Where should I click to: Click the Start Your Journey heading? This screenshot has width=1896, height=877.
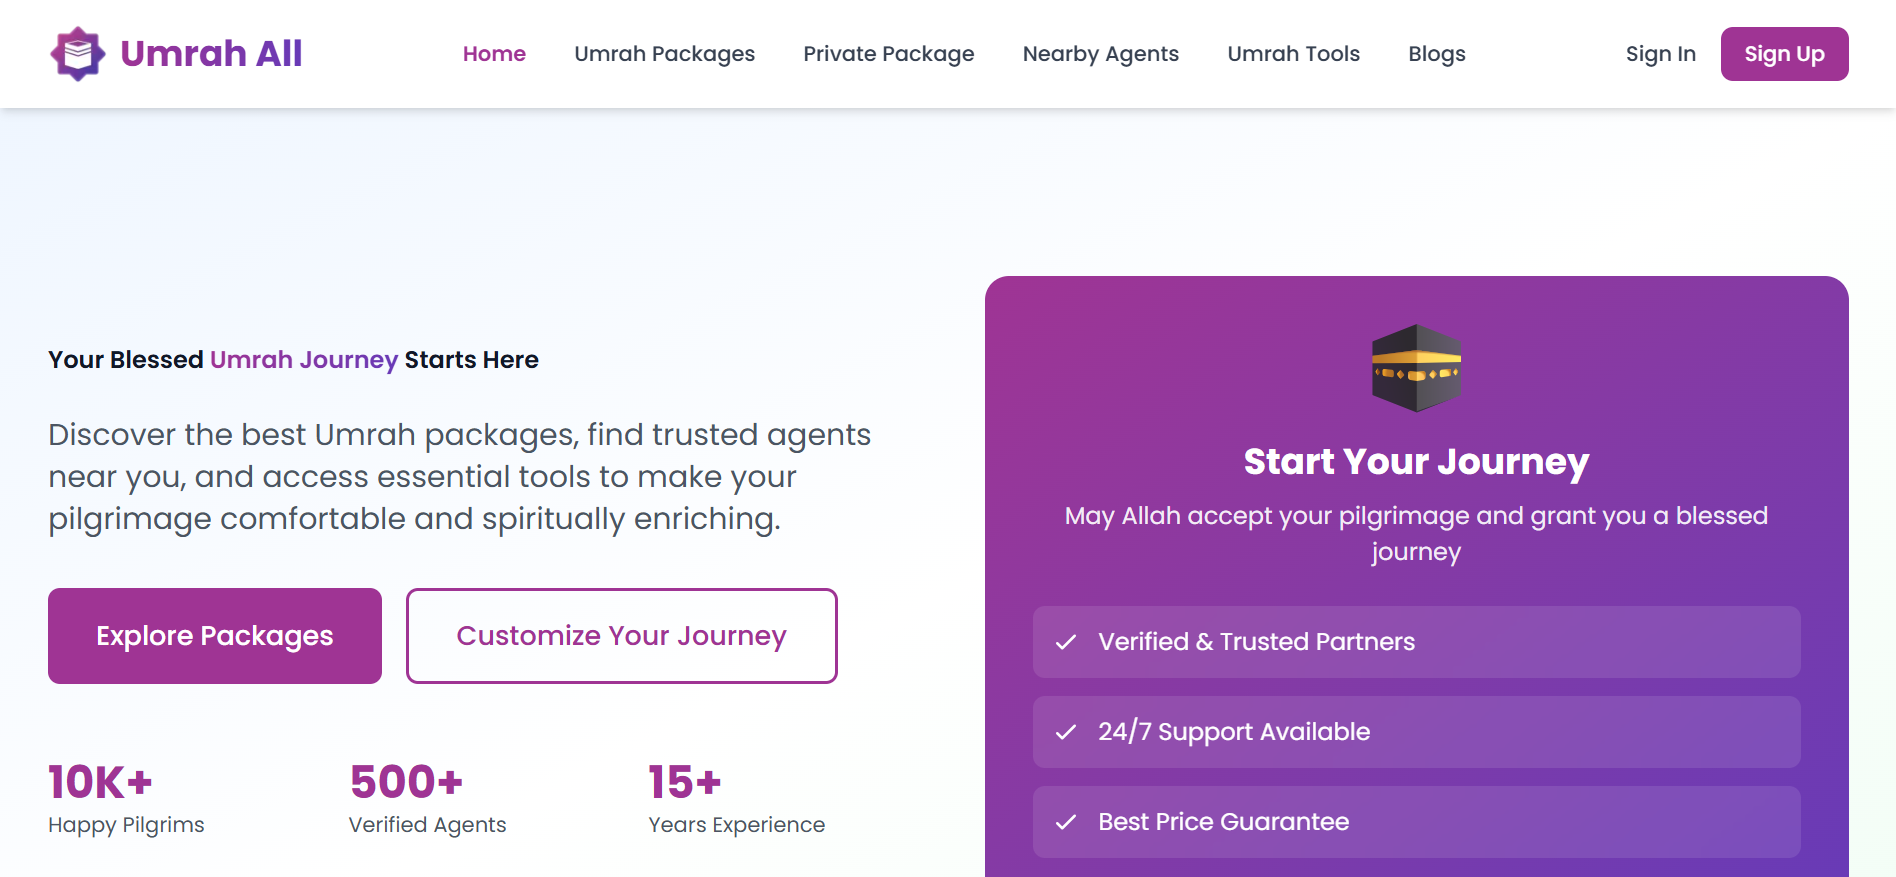(x=1416, y=462)
